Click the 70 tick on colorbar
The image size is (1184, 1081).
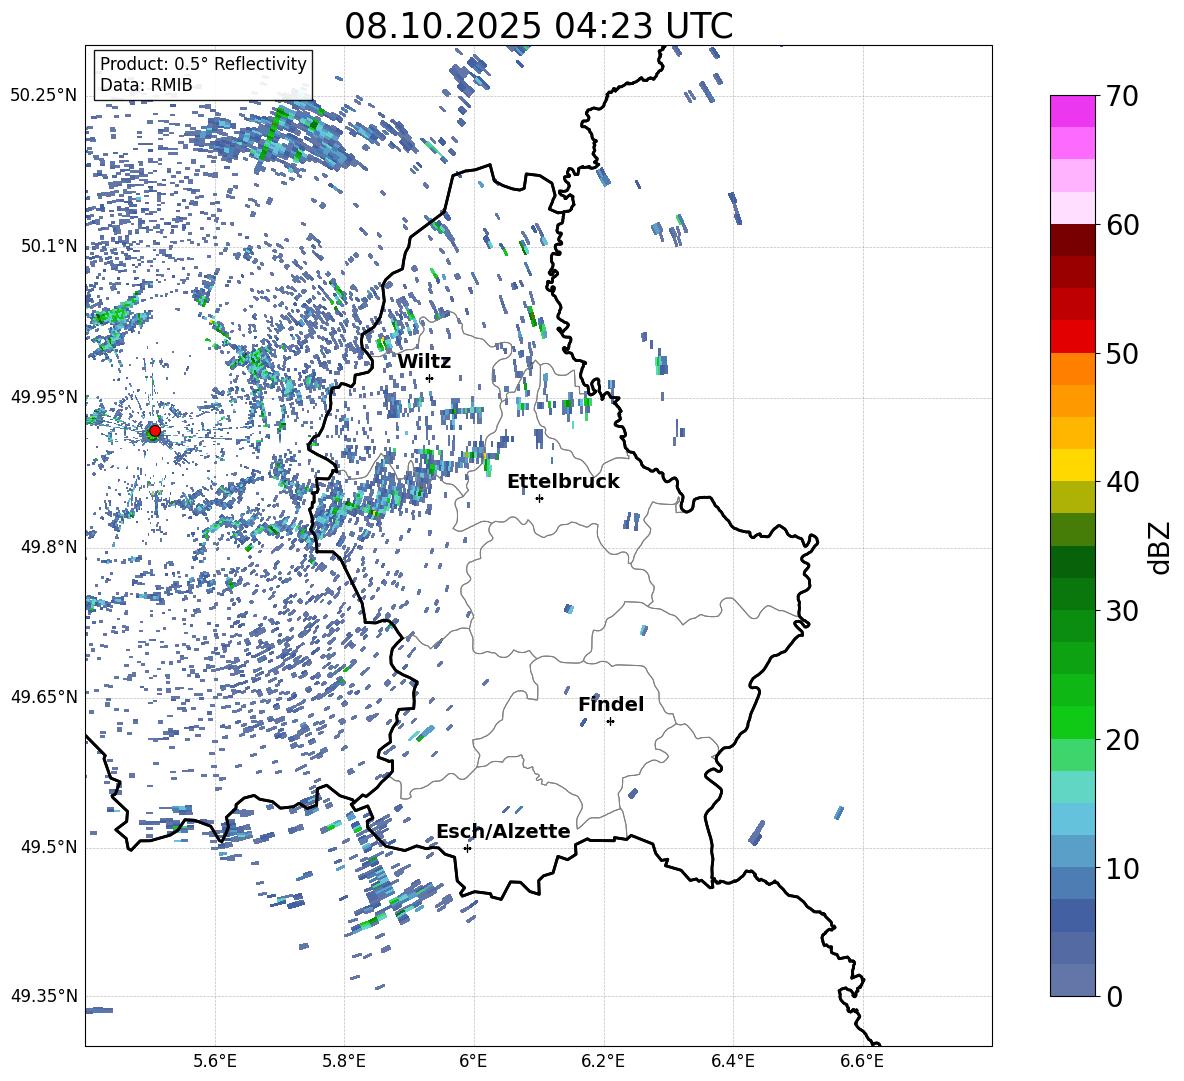1121,96
